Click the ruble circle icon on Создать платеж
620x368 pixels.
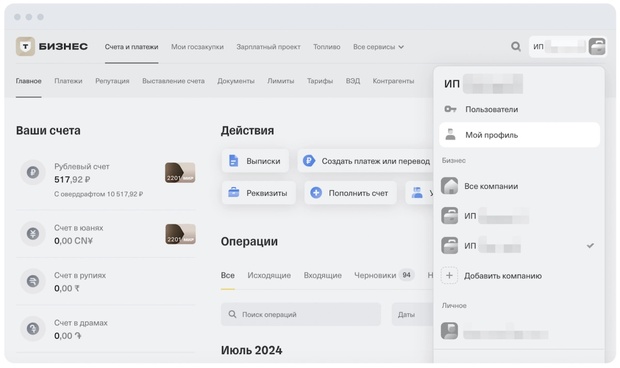click(309, 161)
